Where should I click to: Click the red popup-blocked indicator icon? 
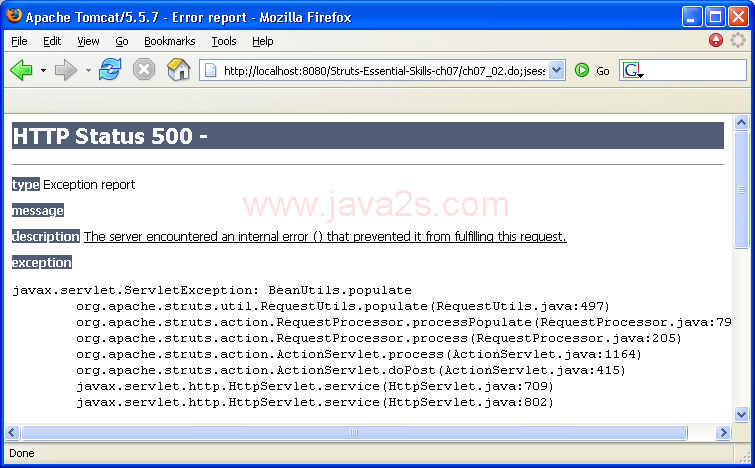click(x=716, y=41)
